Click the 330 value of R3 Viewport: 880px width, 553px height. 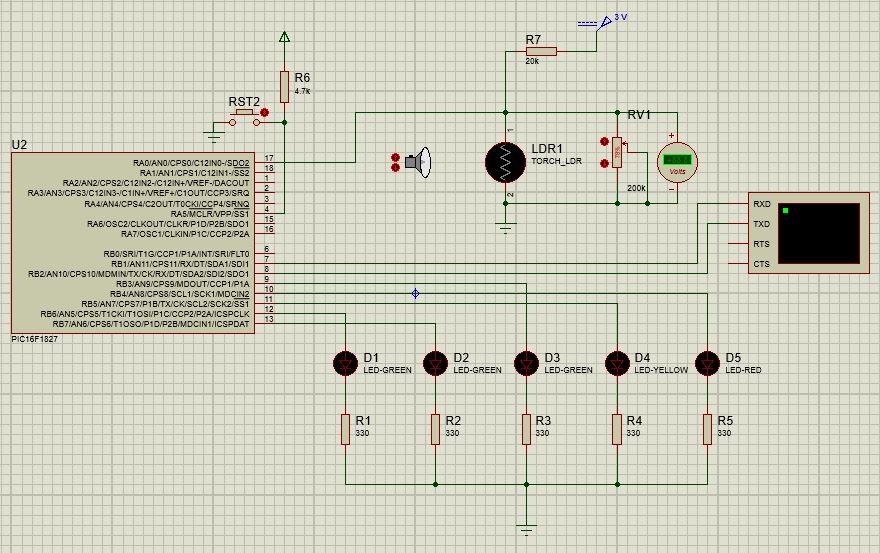point(542,433)
